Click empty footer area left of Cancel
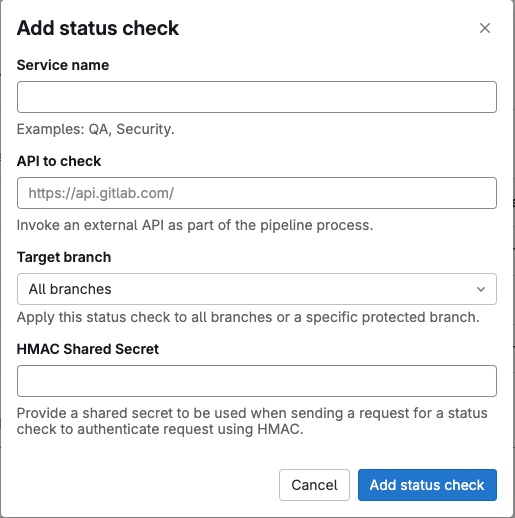The height and width of the screenshot is (518, 515). [x=147, y=485]
